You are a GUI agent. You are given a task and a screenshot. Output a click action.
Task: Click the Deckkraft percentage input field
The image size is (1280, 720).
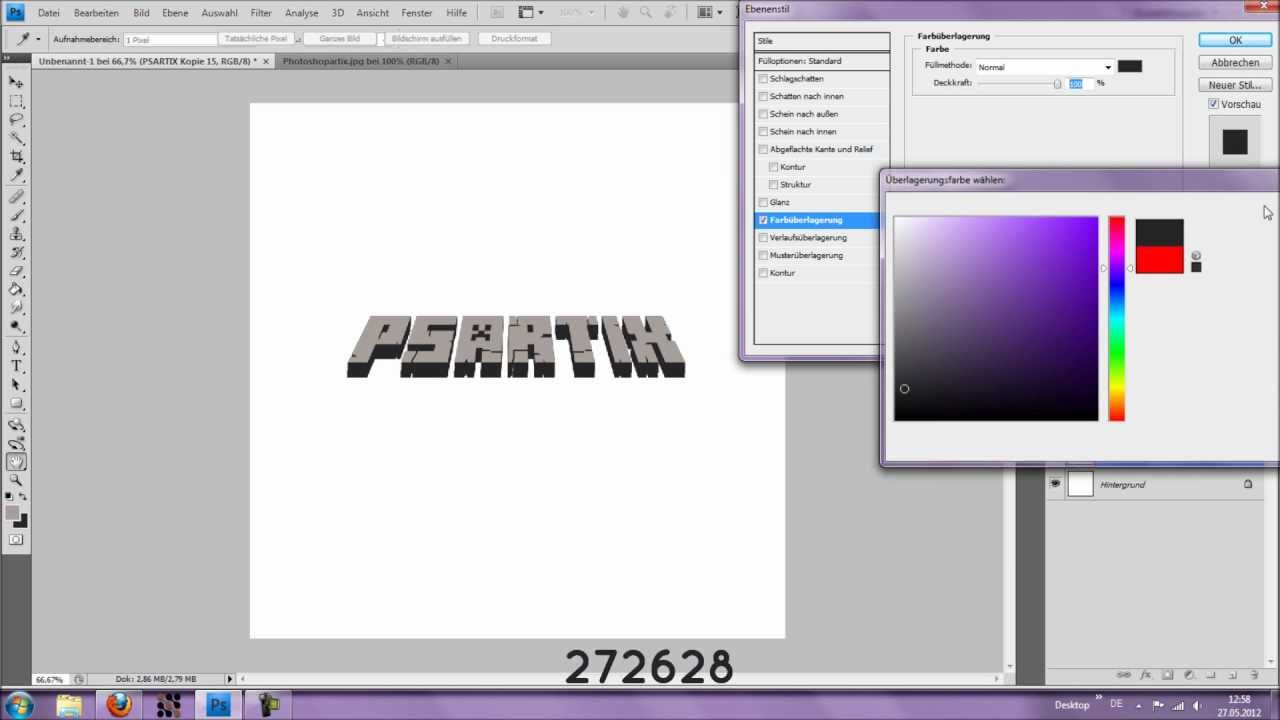pos(1081,84)
